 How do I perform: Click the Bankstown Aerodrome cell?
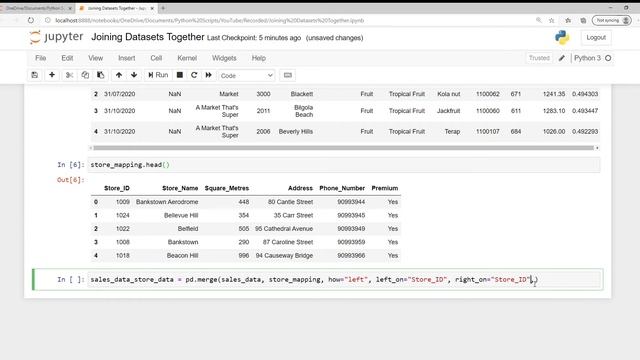point(167,202)
